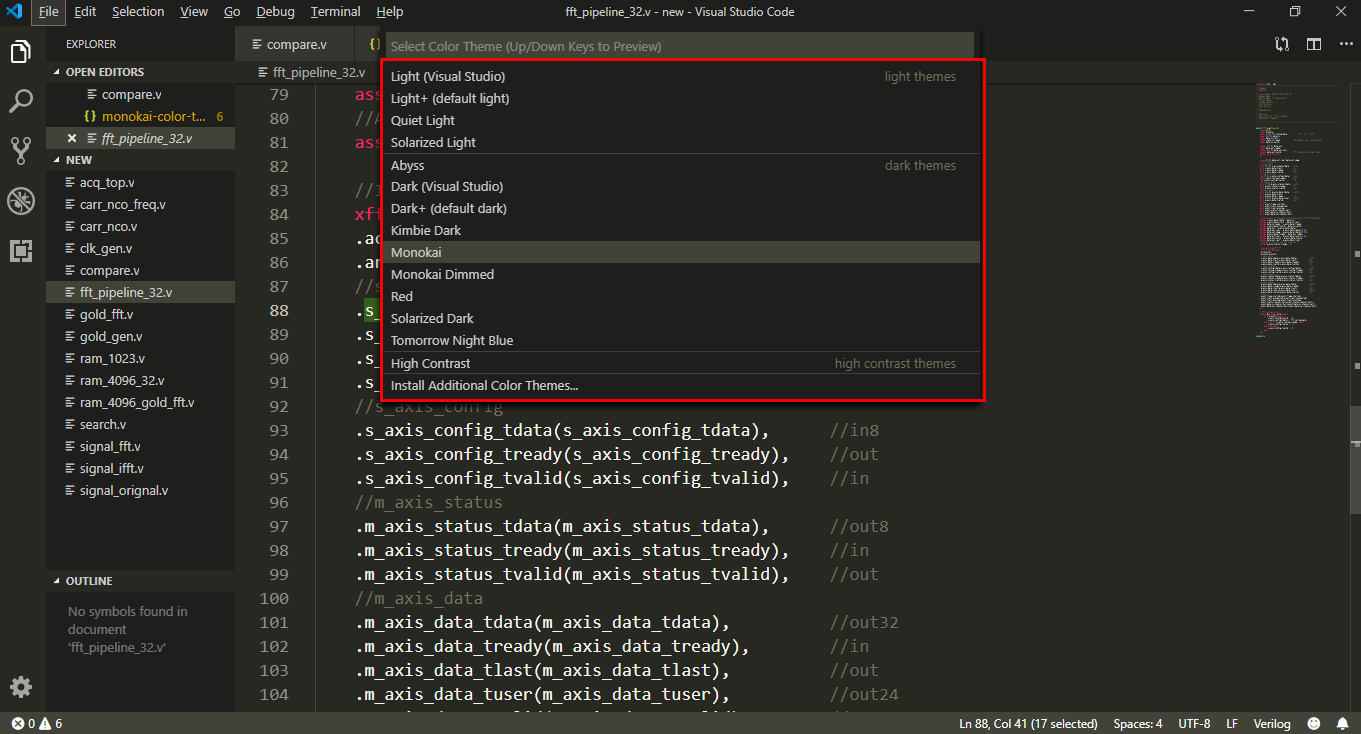The height and width of the screenshot is (734, 1361).
Task: Select Dark+ (default dark) theme
Action: point(680,208)
